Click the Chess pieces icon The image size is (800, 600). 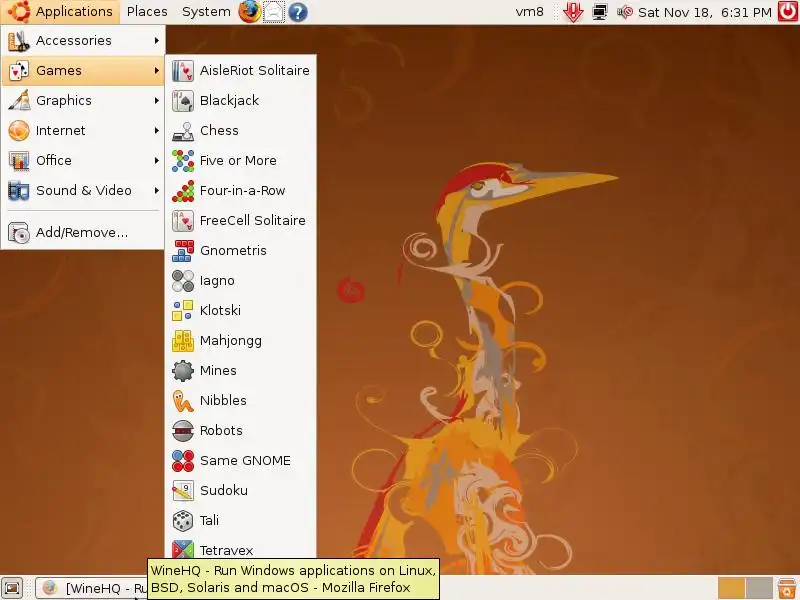(183, 131)
